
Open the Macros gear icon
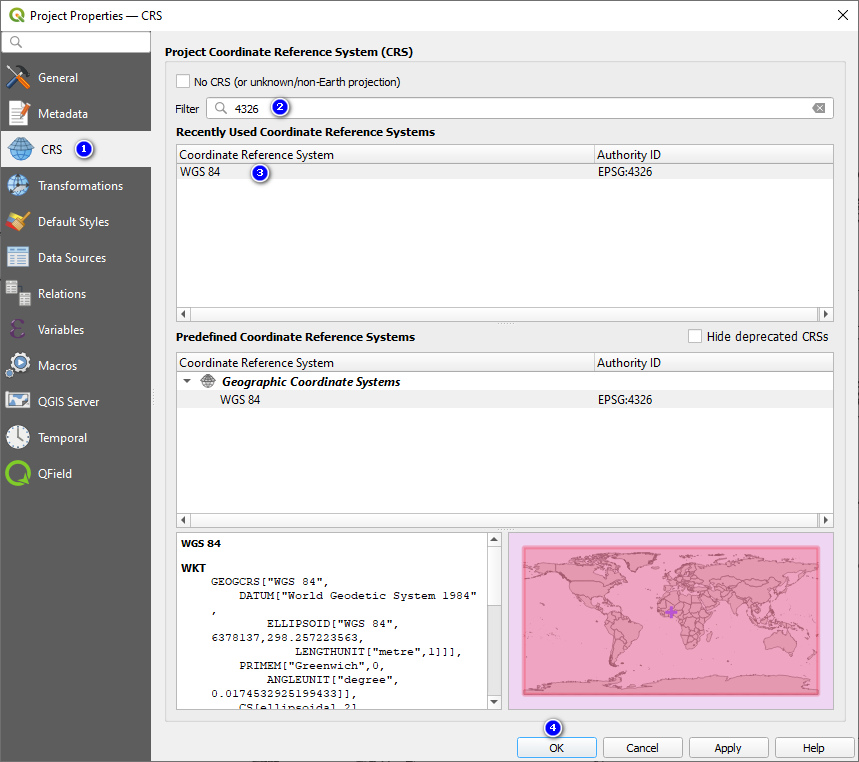pos(18,365)
